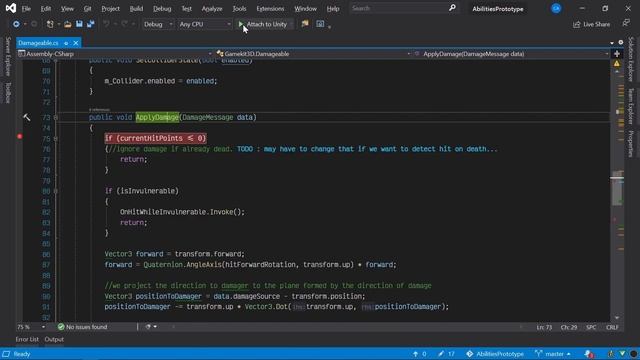Open the View menu
640x360 pixels.
67,9
